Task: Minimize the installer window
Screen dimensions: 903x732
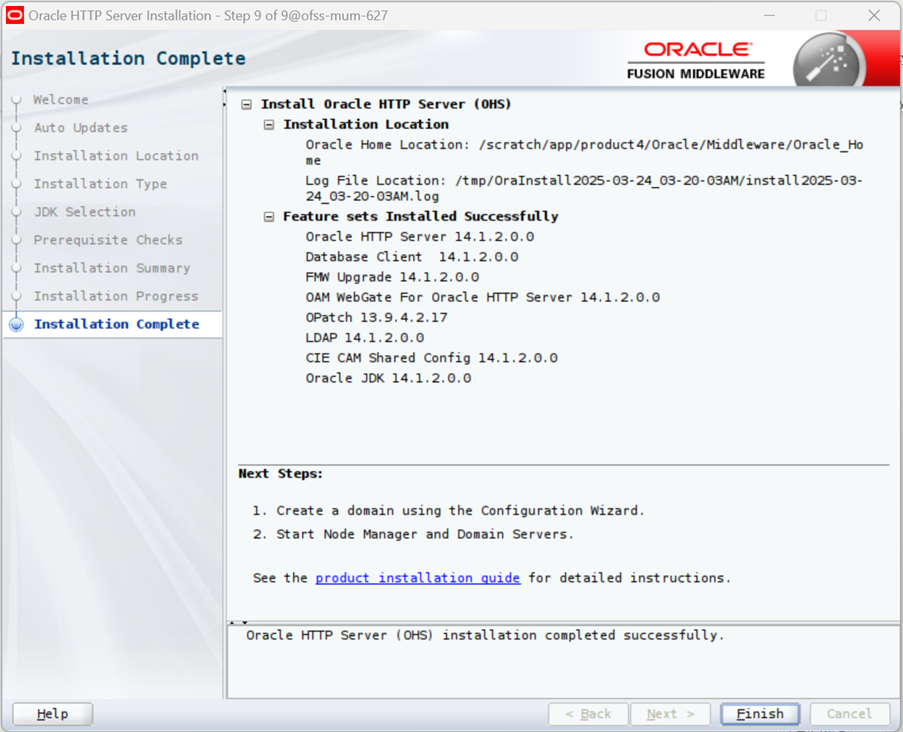Action: click(x=769, y=16)
